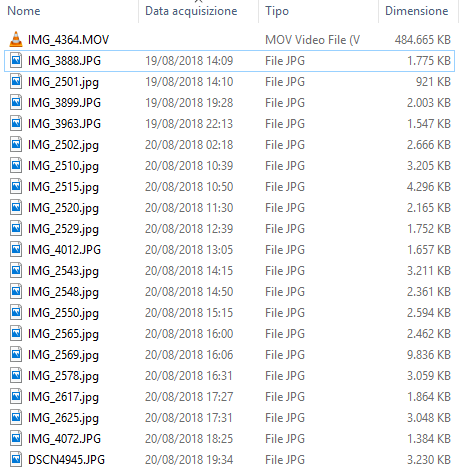Sort by the Dimensione column header

(x=416, y=11)
